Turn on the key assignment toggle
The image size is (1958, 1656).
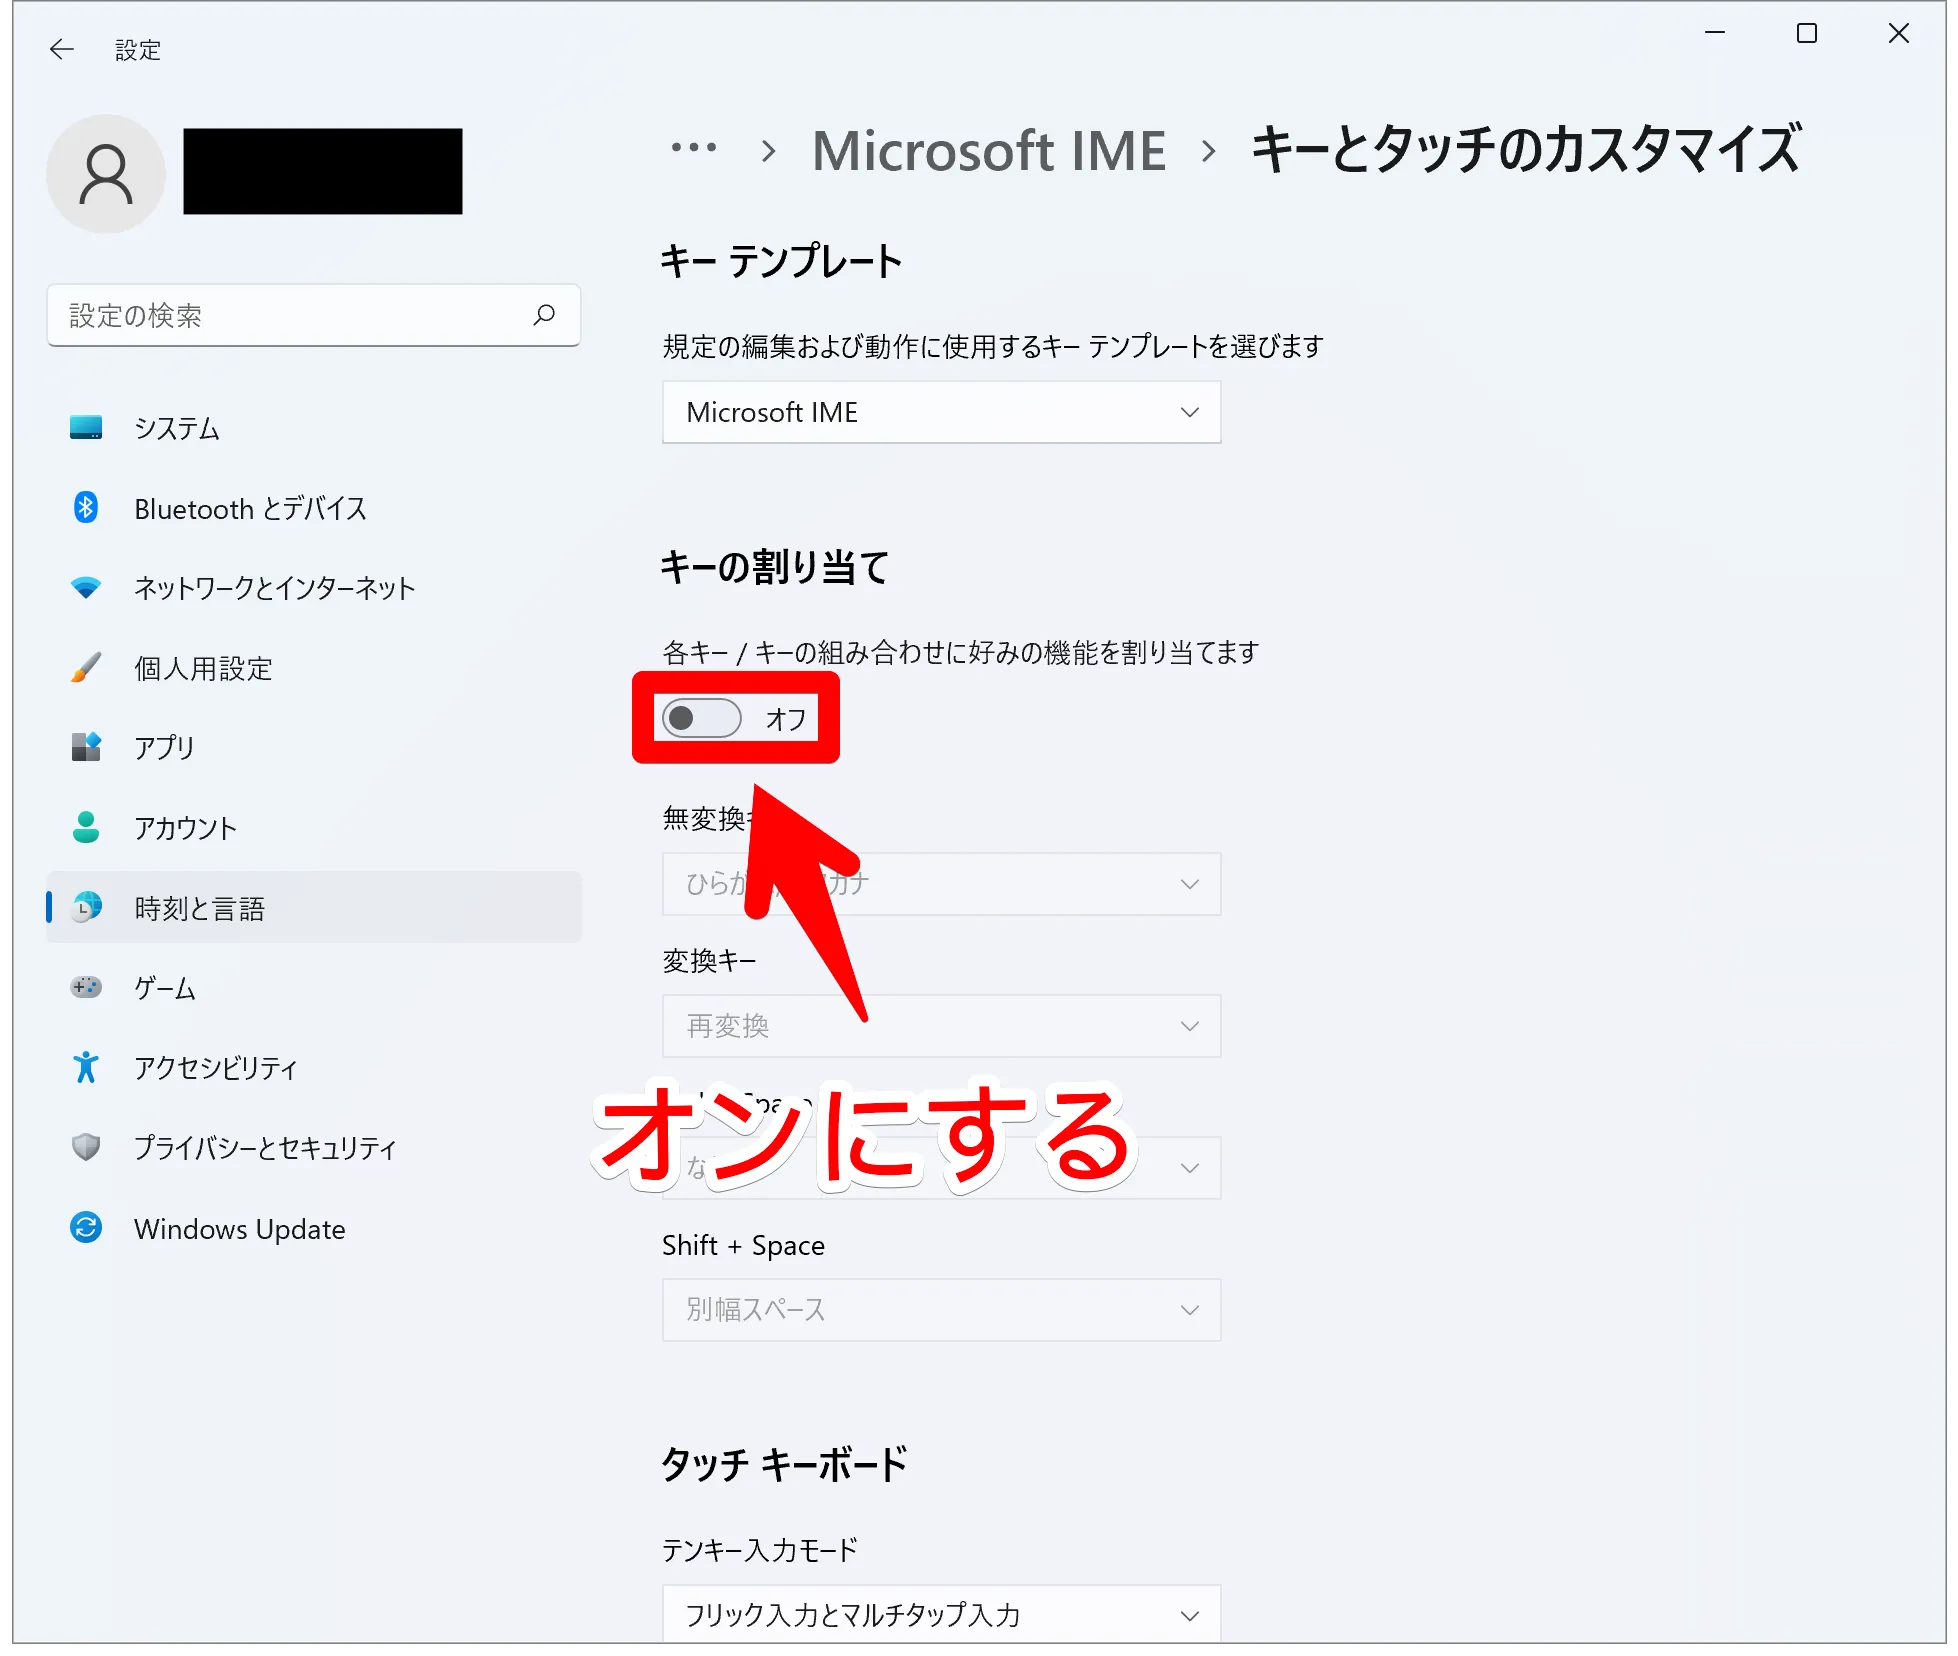tap(702, 718)
